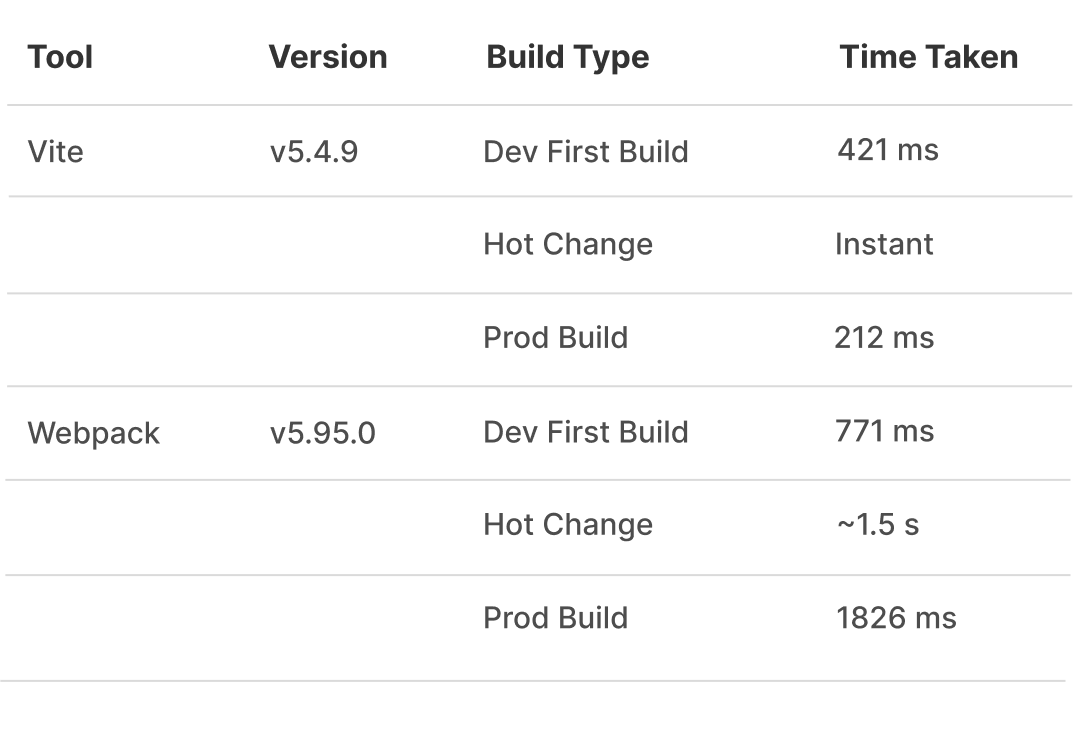The image size is (1073, 755).
Task: Select the ~1.5 s time cell
Action: [877, 525]
